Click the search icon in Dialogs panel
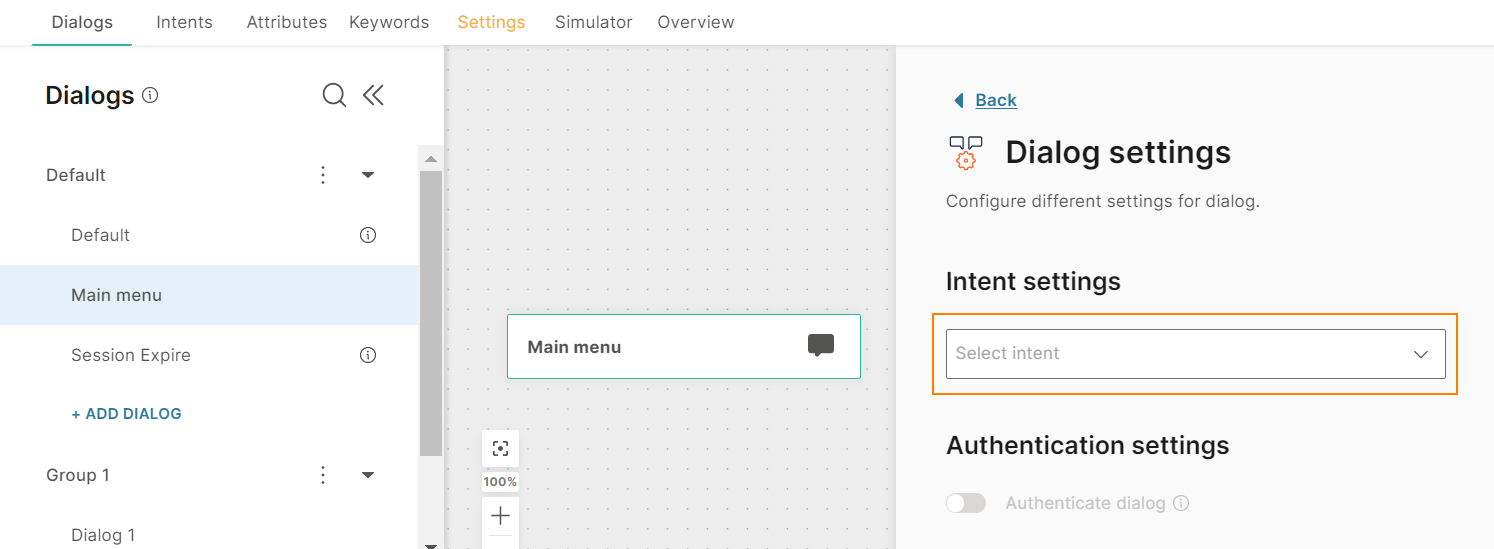 334,95
